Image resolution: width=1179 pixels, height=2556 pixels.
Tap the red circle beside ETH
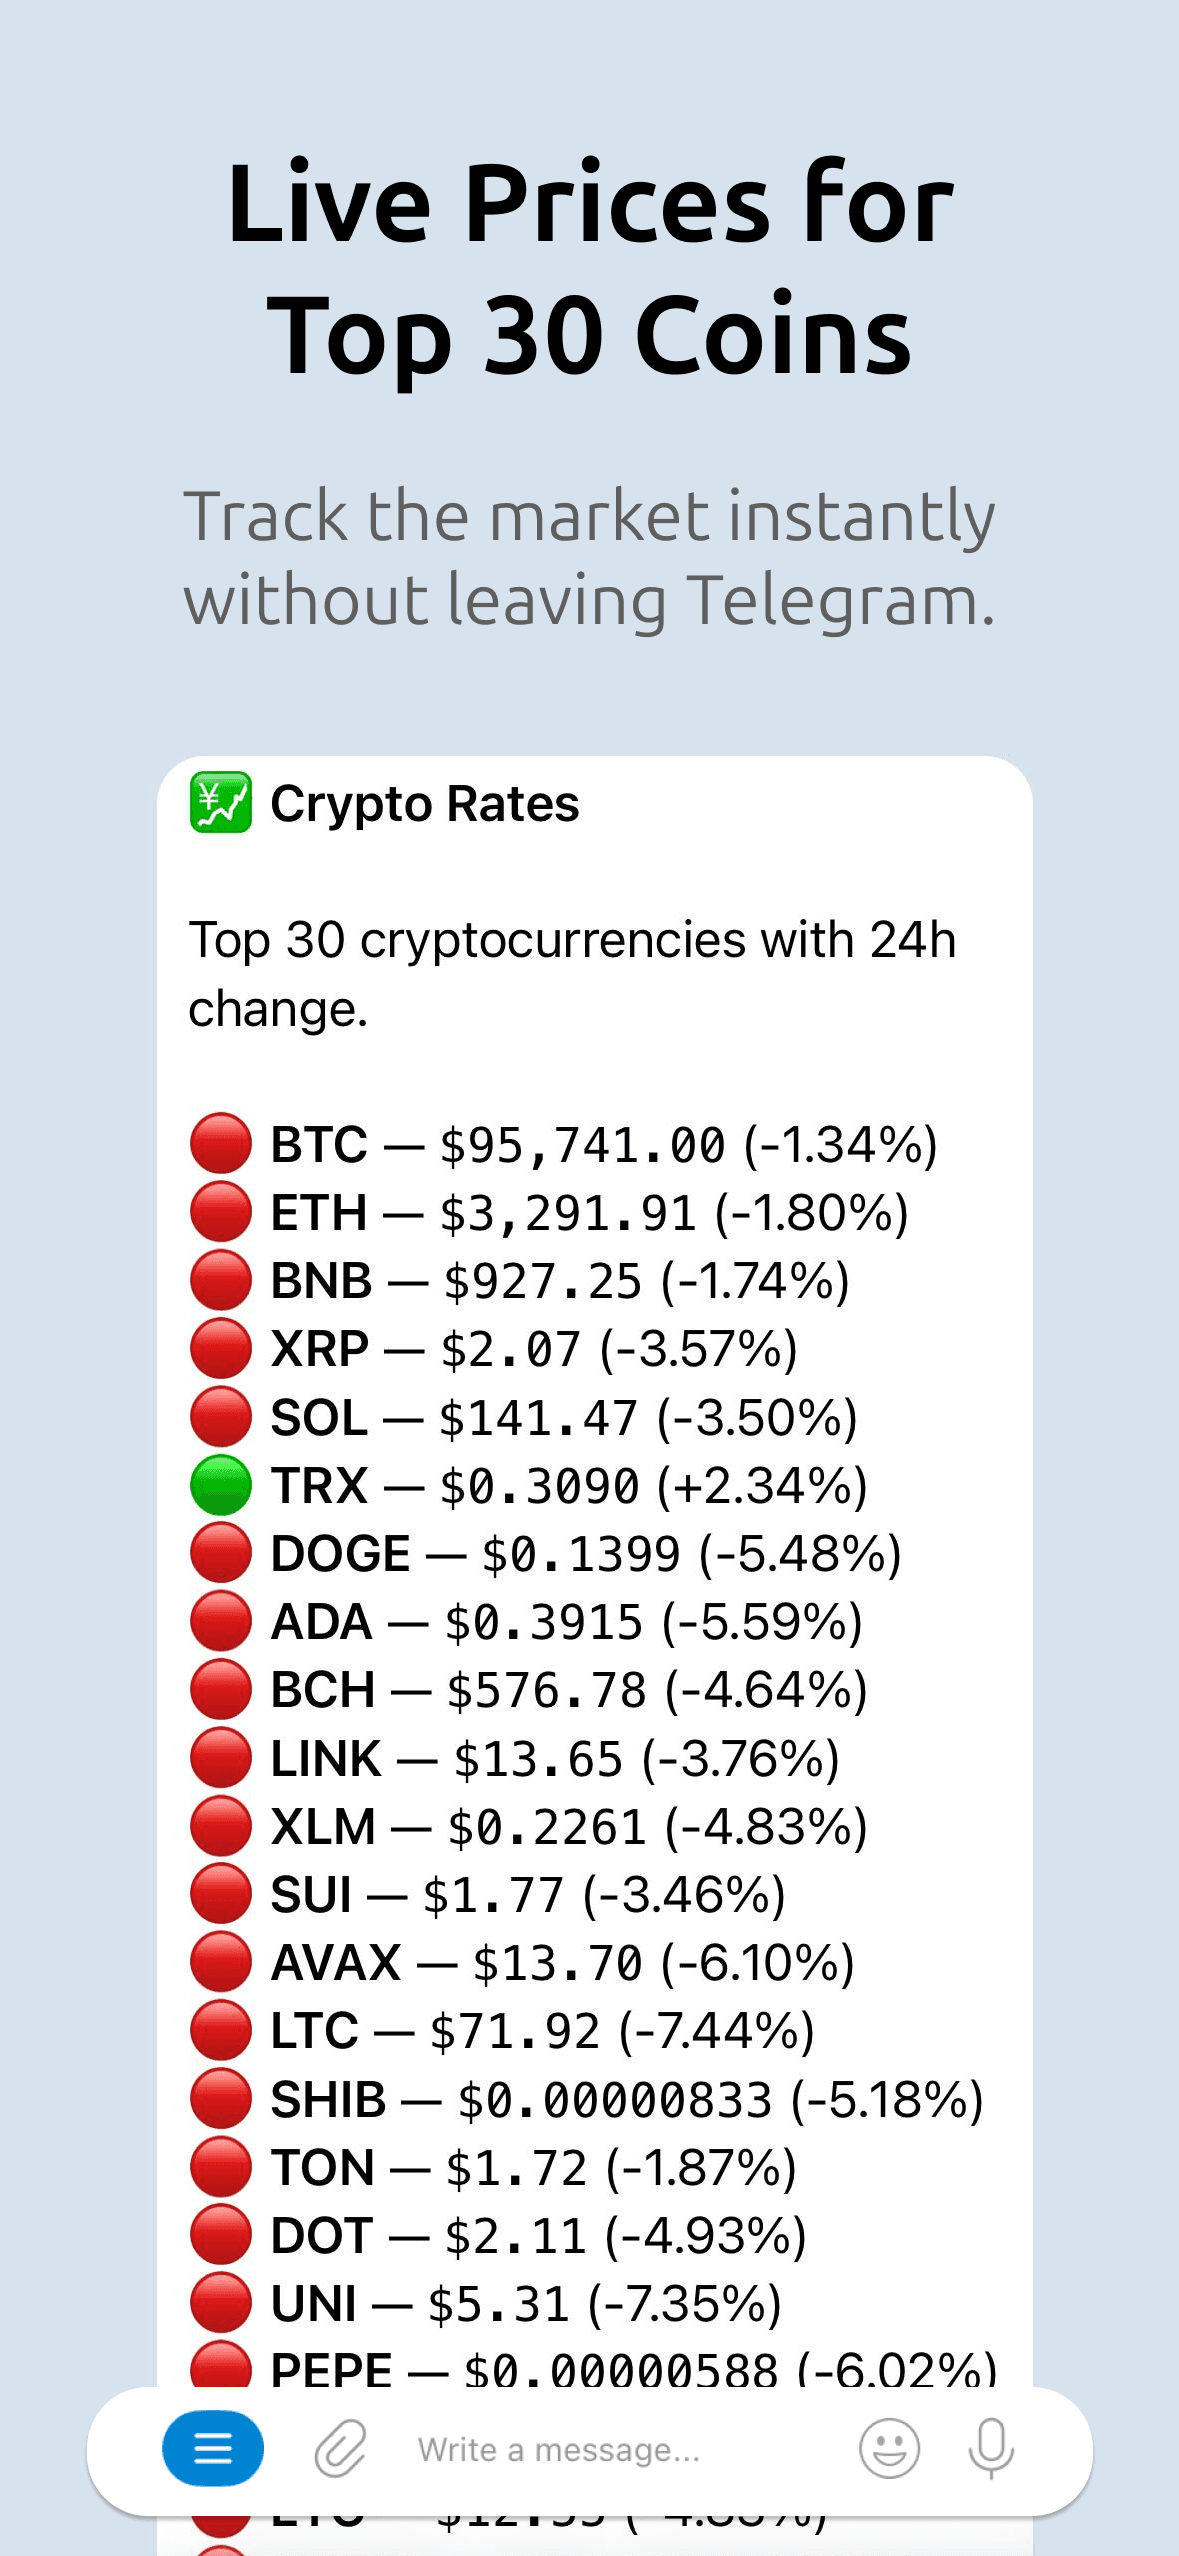click(x=220, y=1212)
